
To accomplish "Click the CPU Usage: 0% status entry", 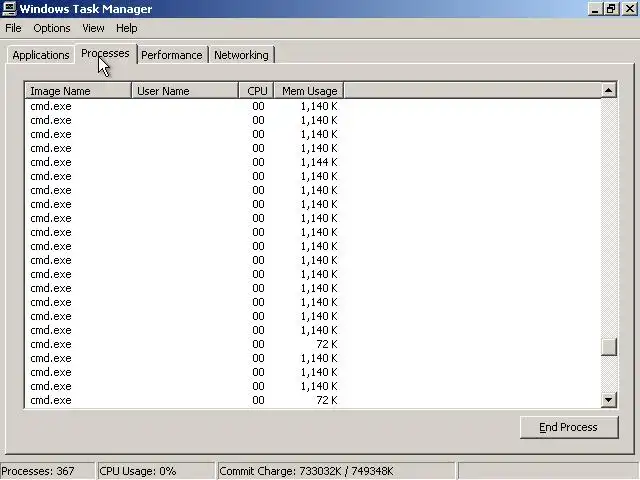I will point(156,471).
